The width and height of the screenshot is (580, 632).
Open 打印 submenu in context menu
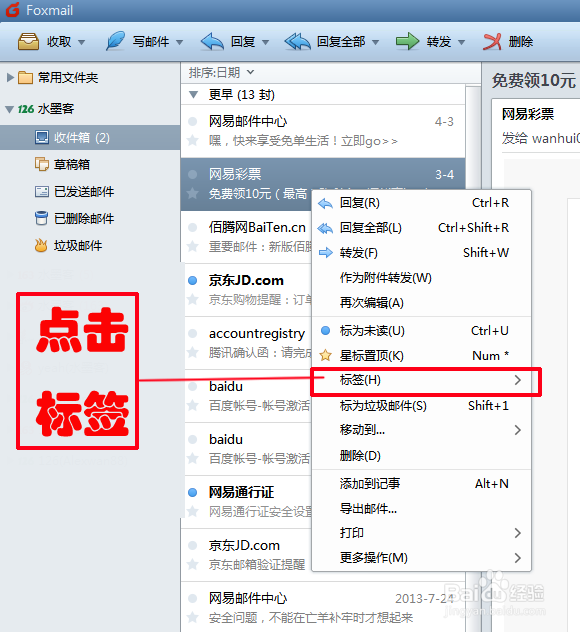click(422, 533)
